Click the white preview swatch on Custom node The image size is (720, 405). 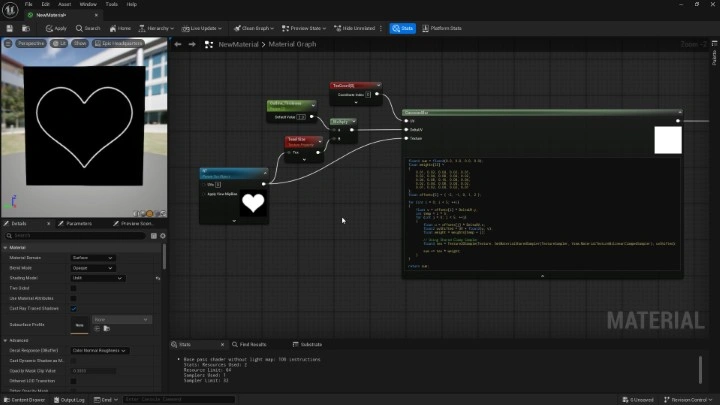pyautogui.click(x=667, y=140)
